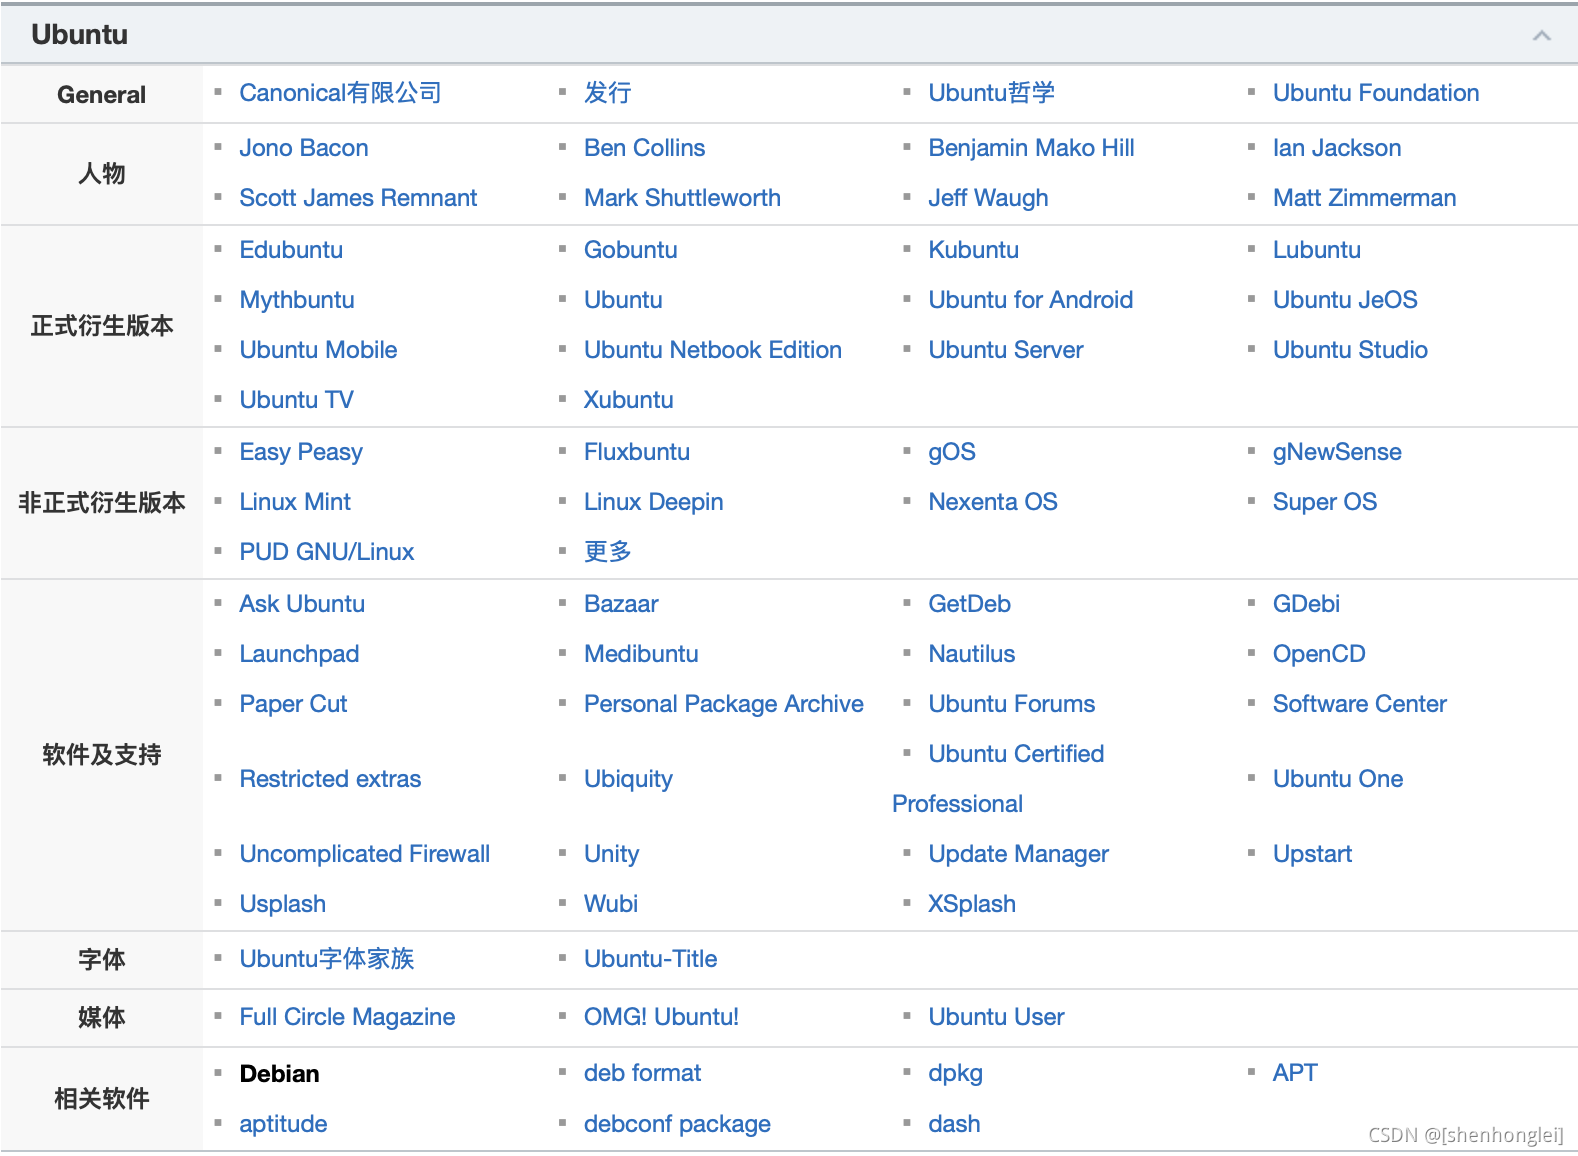Open the Nexenta OS link
This screenshot has height=1156, width=1578.
click(993, 502)
